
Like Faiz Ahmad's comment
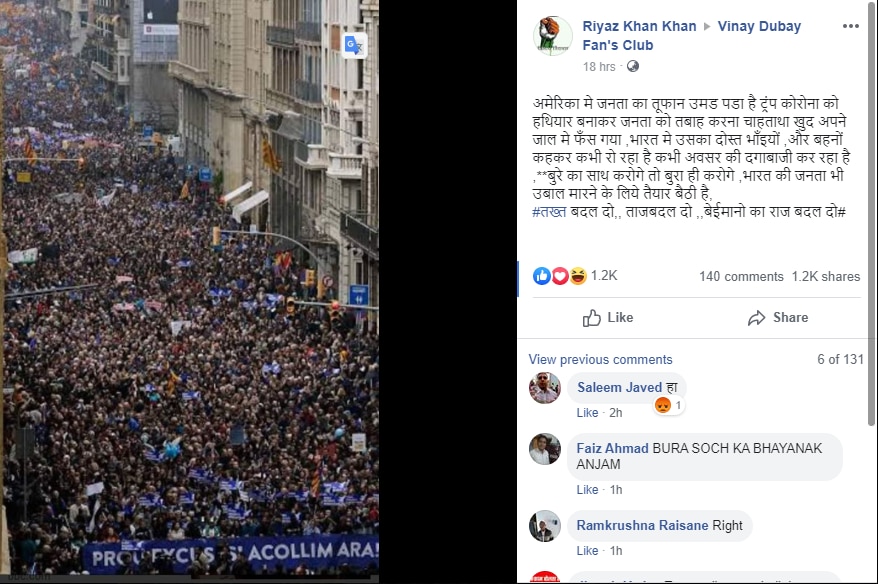coord(587,490)
